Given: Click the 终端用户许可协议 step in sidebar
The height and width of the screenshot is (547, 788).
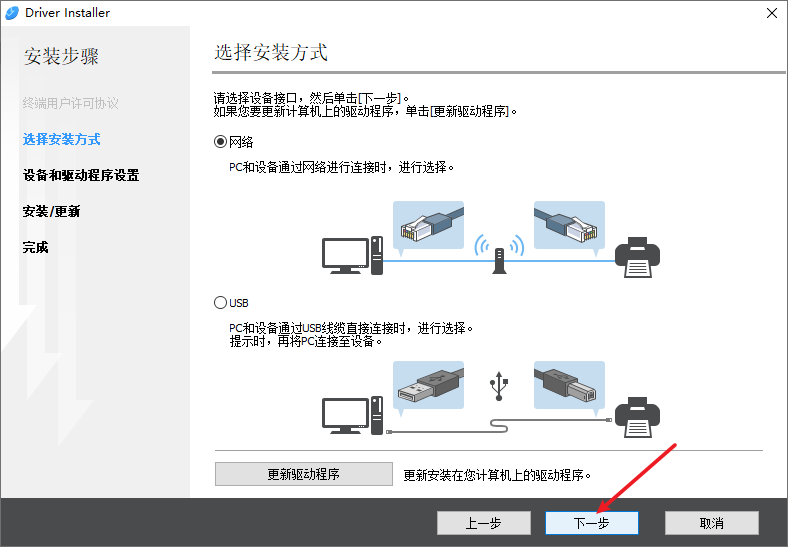Looking at the screenshot, I should [70, 103].
